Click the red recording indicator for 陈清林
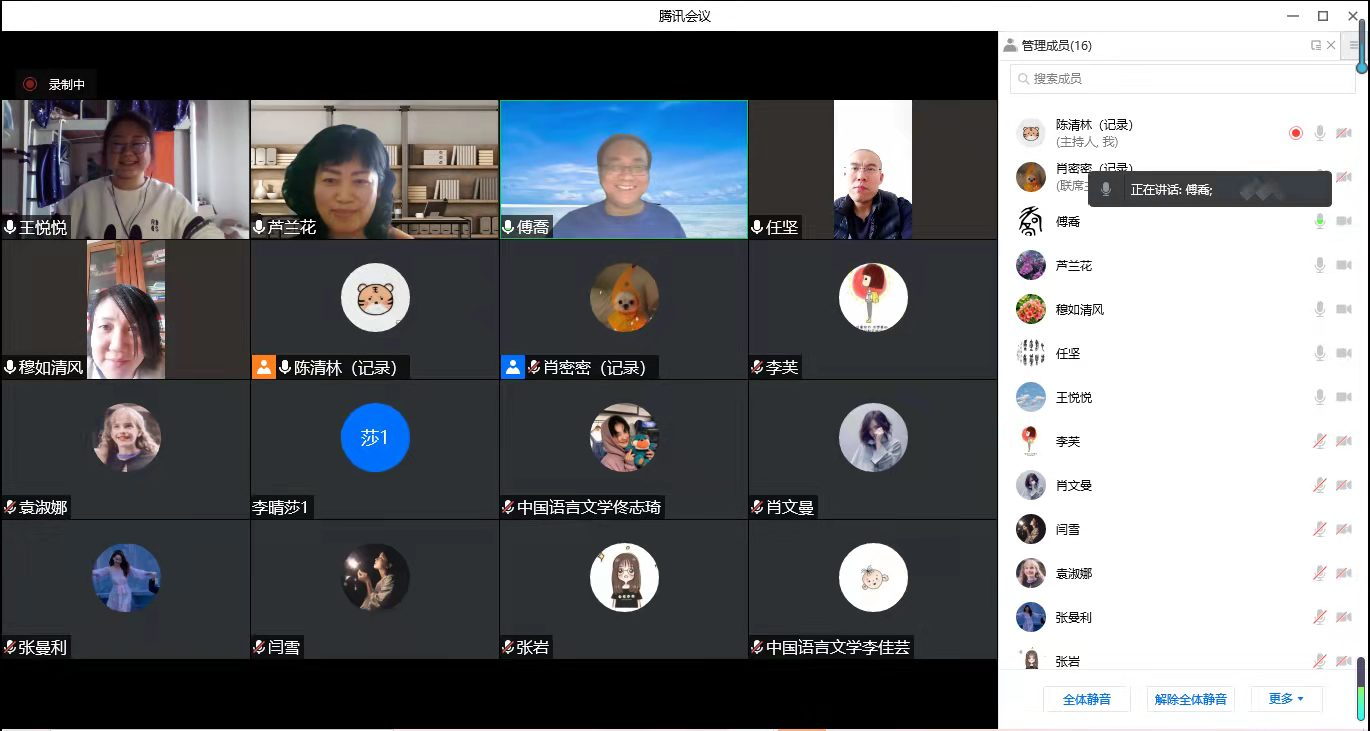Image resolution: width=1370 pixels, height=731 pixels. [x=1296, y=133]
